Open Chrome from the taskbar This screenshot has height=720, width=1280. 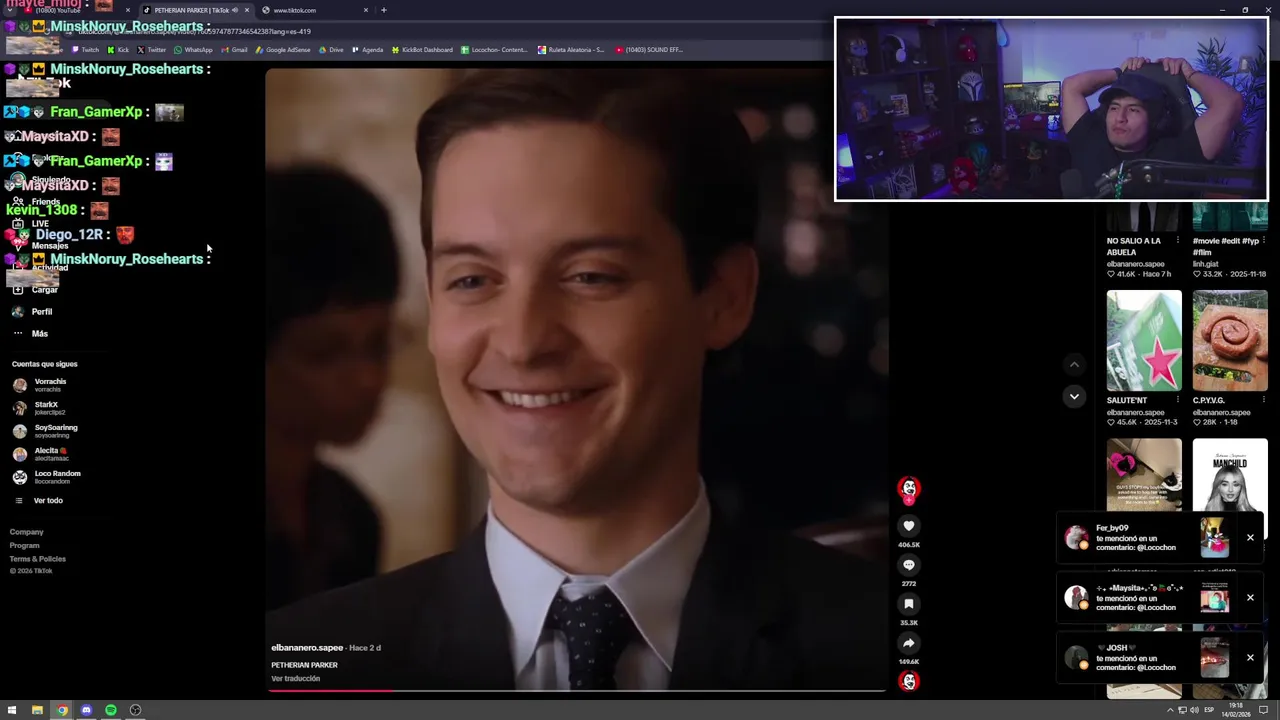coord(62,710)
